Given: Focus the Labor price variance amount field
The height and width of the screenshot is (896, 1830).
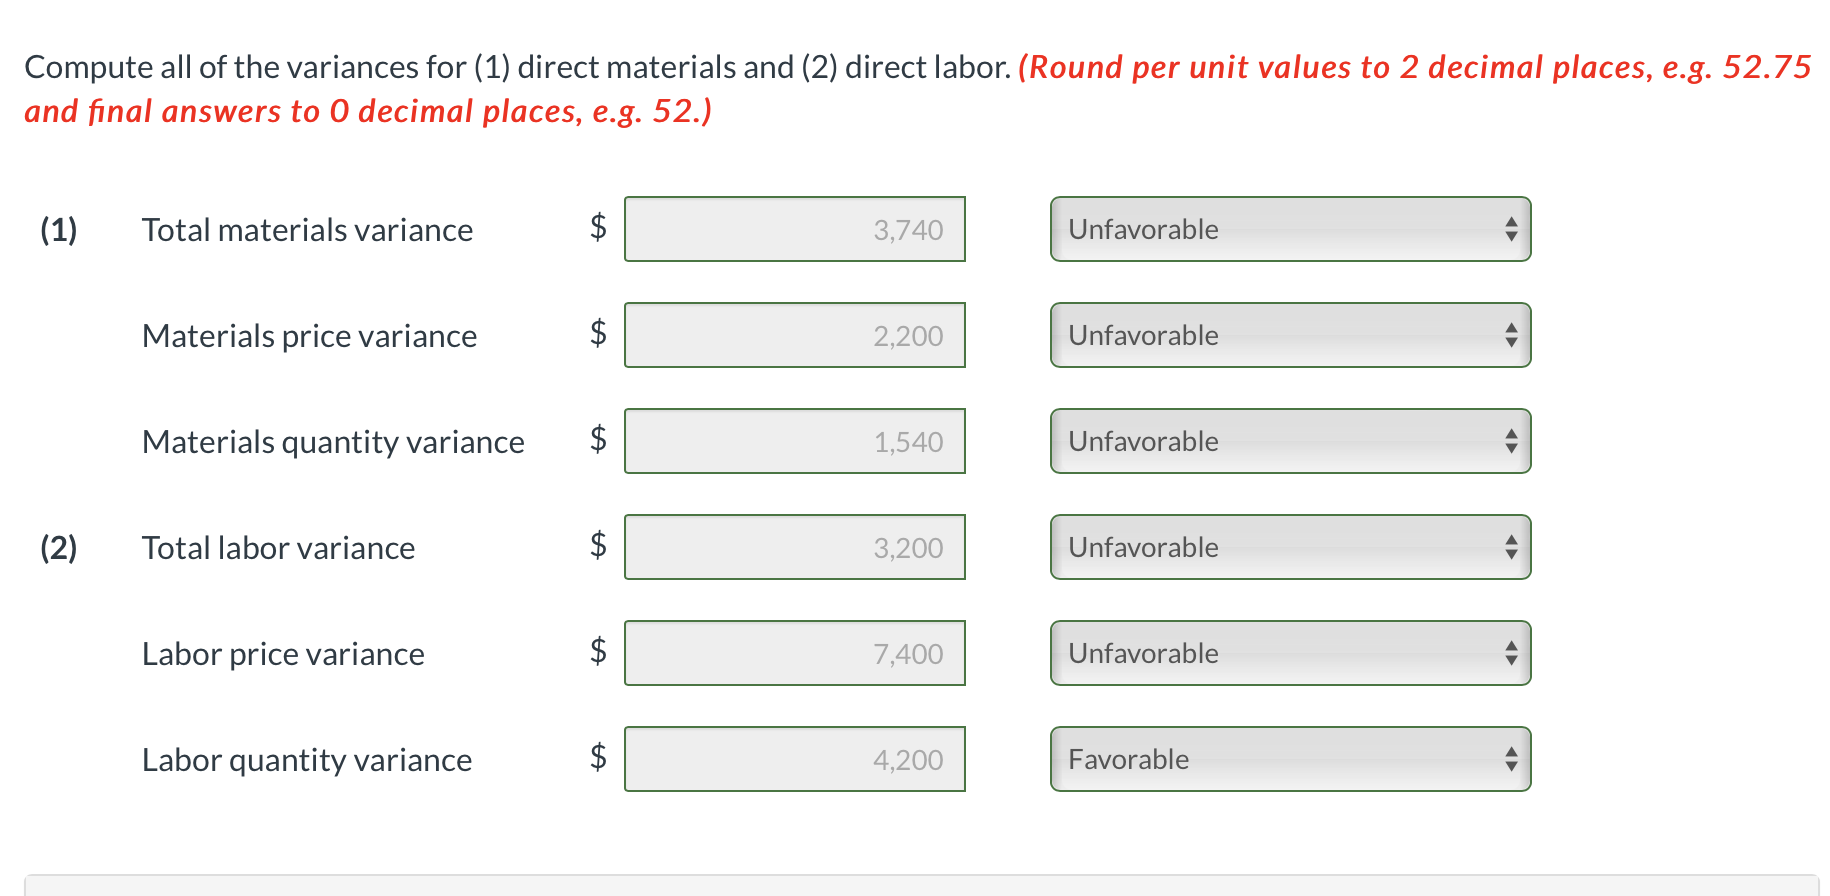Looking at the screenshot, I should [x=795, y=653].
